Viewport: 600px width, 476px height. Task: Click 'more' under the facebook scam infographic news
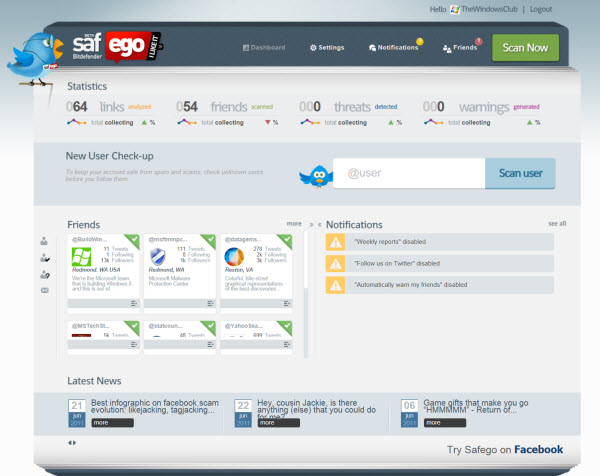[x=112, y=423]
